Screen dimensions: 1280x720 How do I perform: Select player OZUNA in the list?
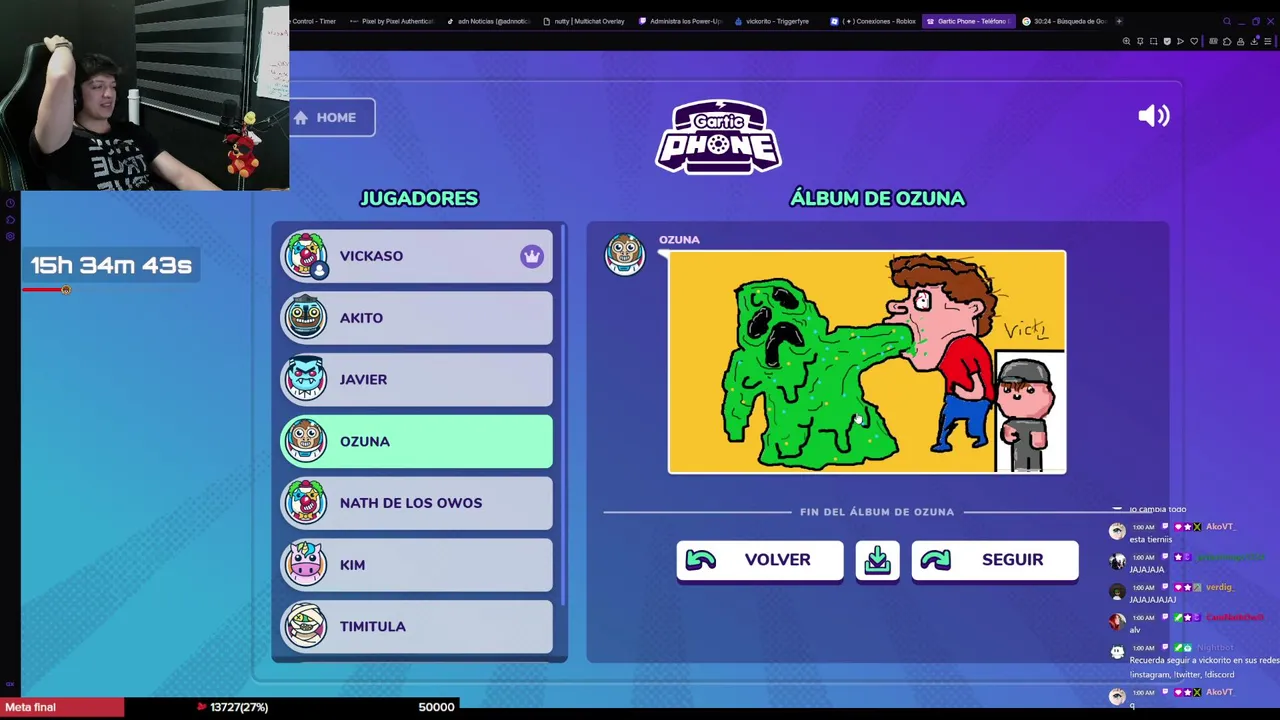[416, 441]
